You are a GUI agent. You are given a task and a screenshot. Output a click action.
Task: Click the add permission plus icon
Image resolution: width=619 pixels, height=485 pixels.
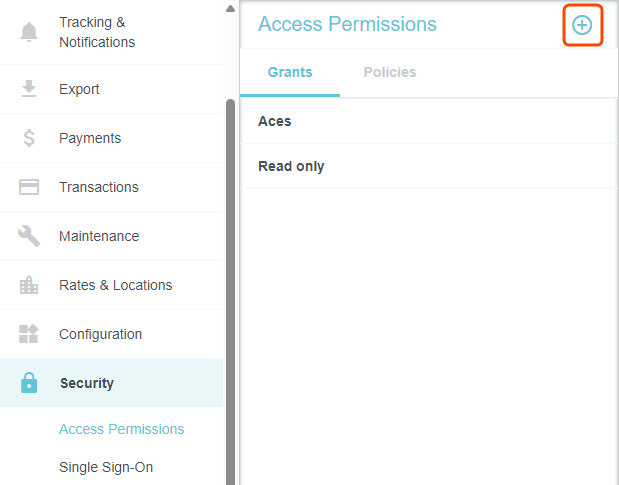pos(582,25)
